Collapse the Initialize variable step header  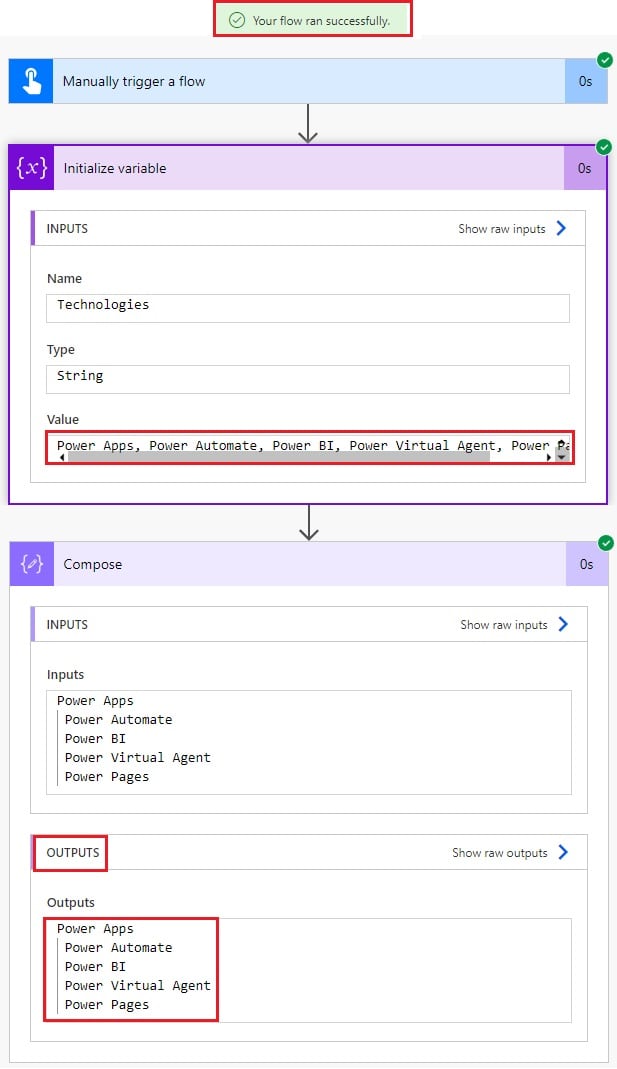(308, 168)
